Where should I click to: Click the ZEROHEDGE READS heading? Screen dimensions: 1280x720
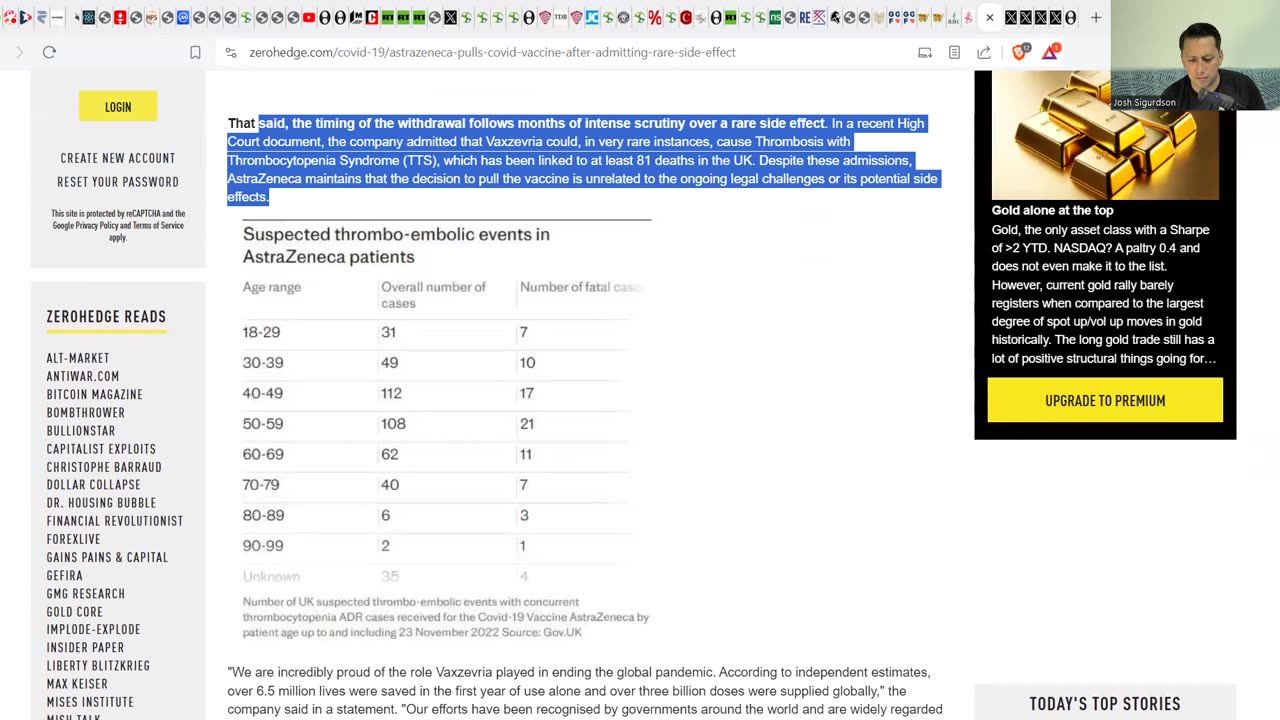[x=106, y=317]
